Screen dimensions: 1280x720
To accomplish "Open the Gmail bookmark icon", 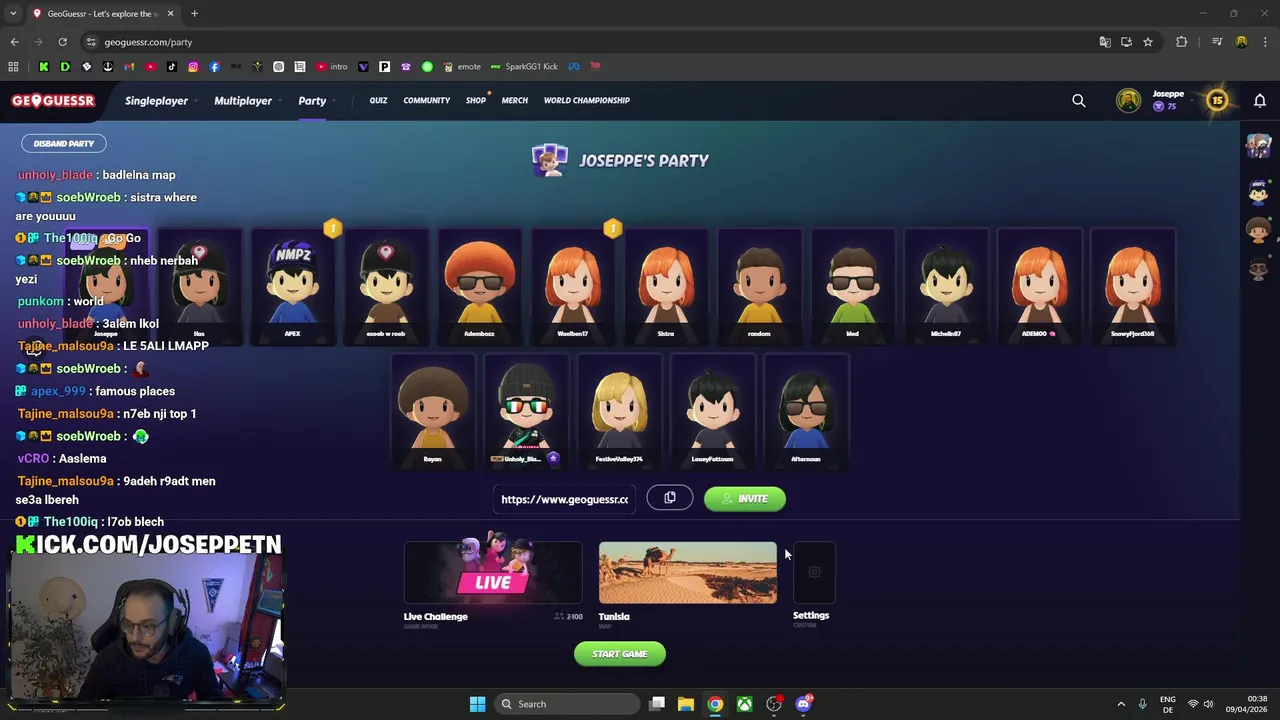I will 129,66.
